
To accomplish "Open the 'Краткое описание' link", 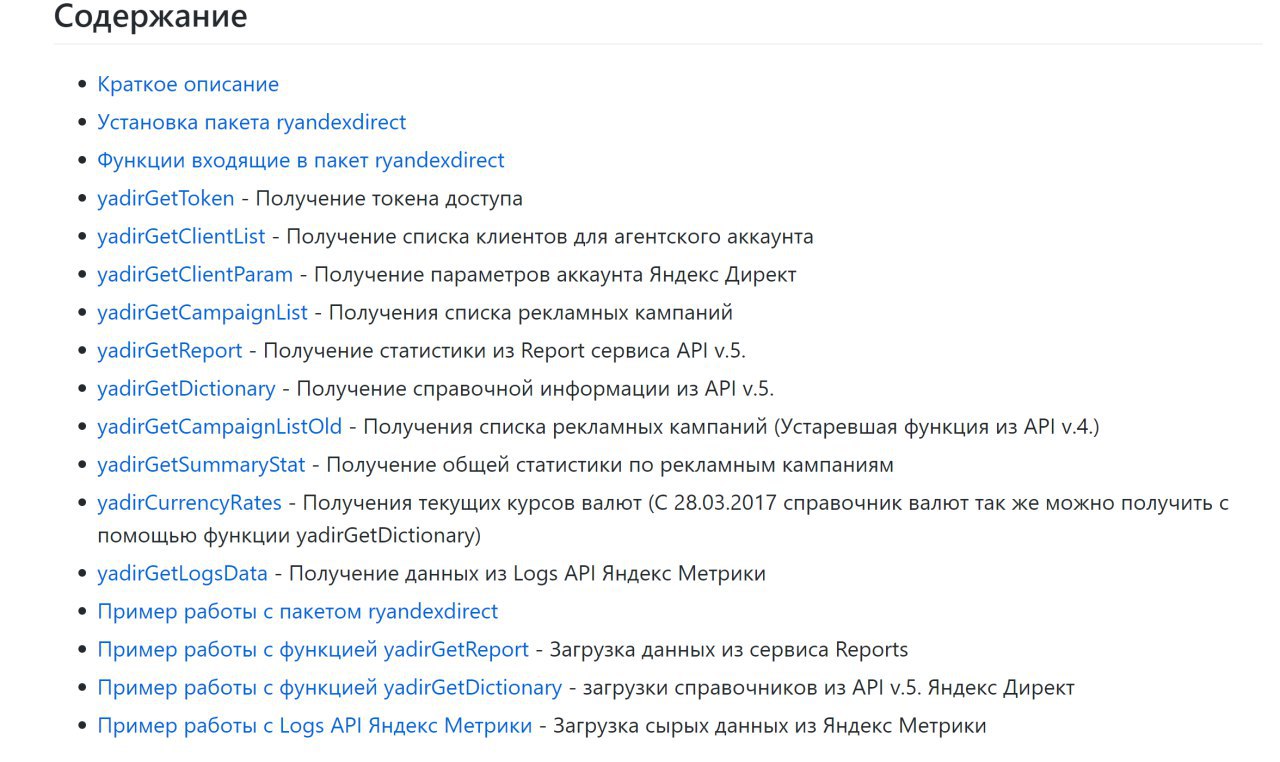I will (x=188, y=84).
